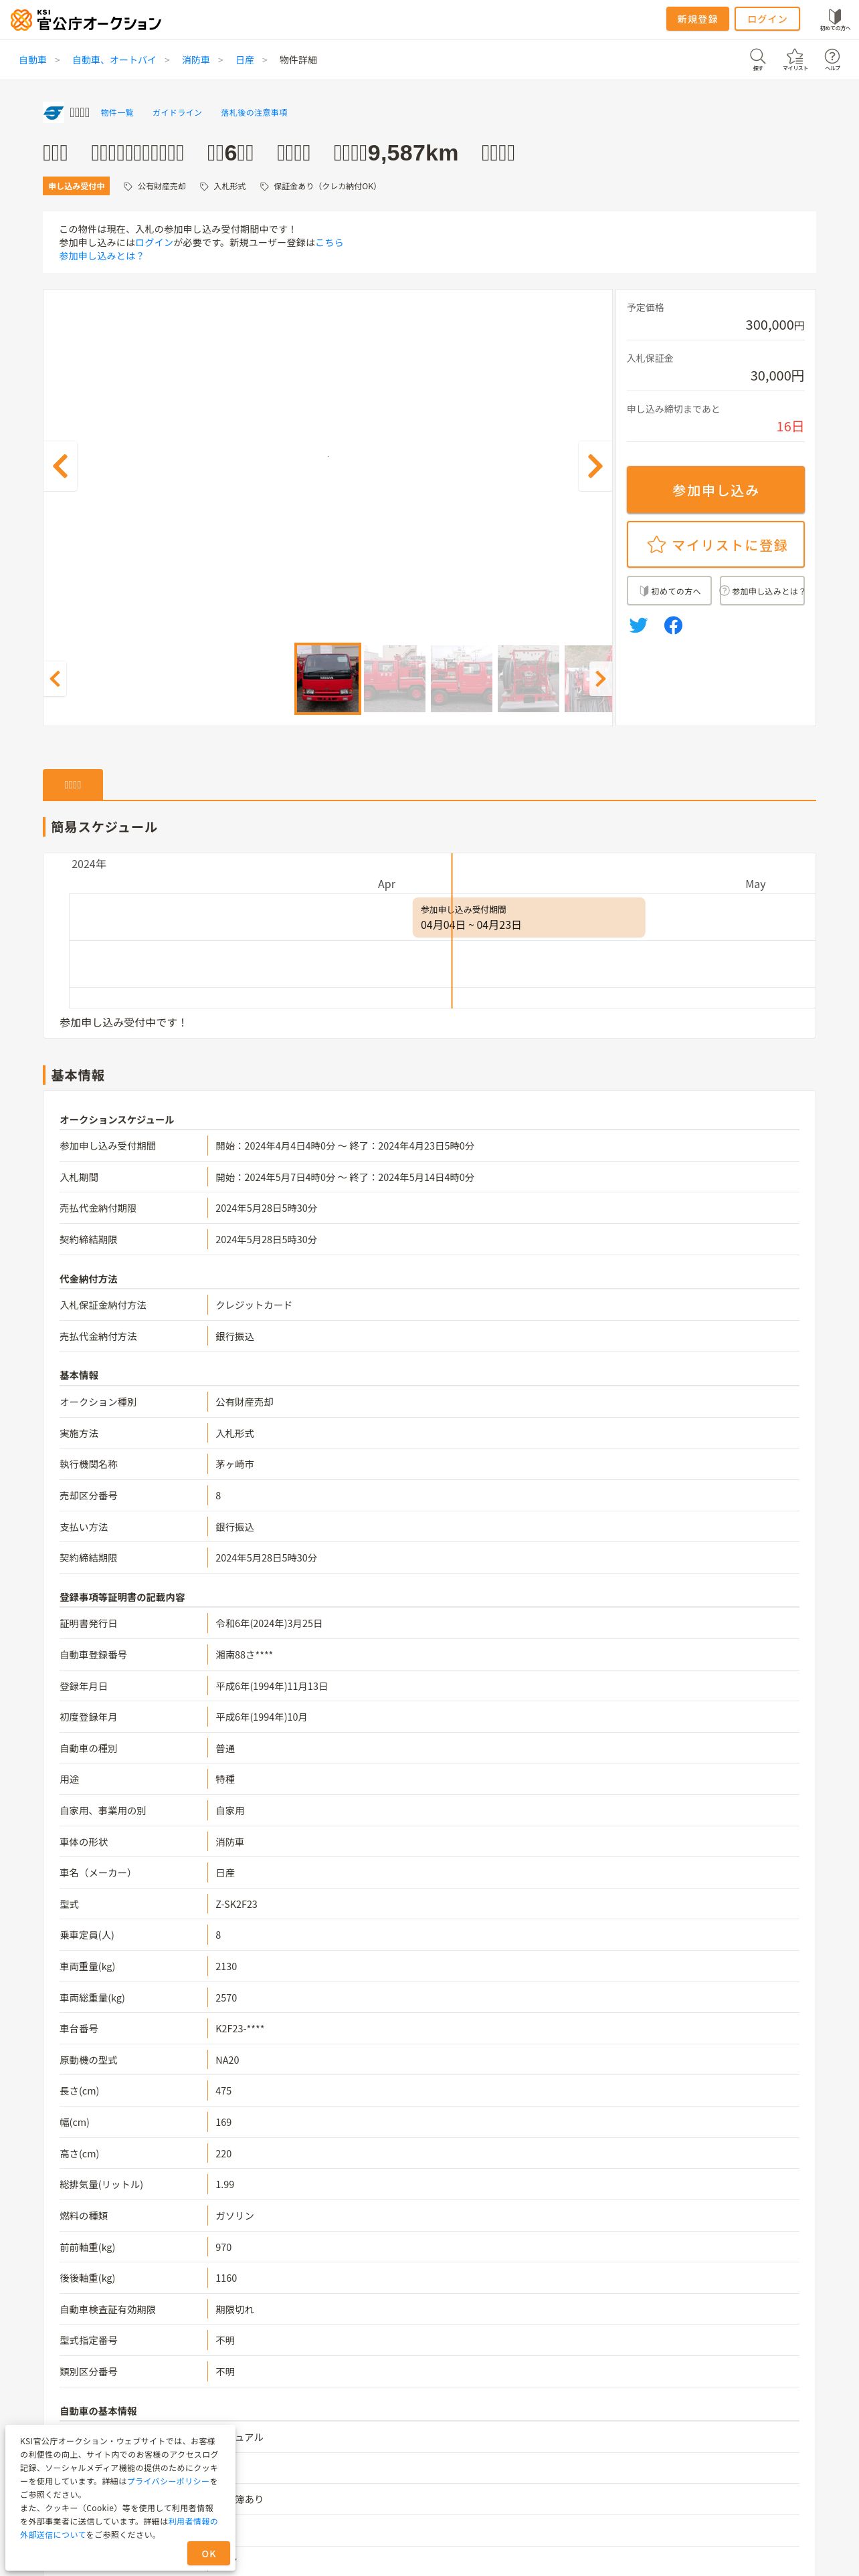Click the 公有財産売却 tag
Viewport: 859px width, 2576px height.
(155, 186)
